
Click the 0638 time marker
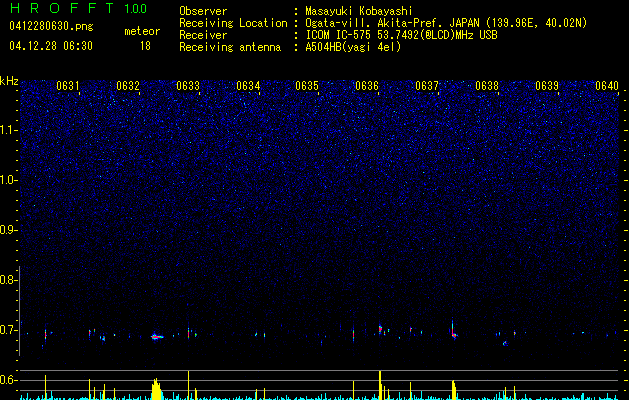(x=487, y=86)
